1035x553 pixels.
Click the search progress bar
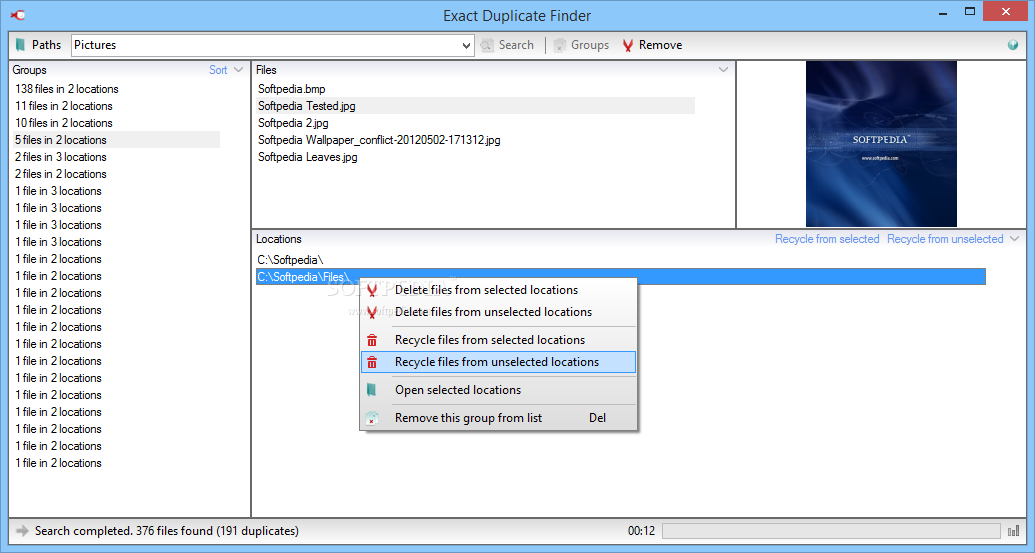832,531
